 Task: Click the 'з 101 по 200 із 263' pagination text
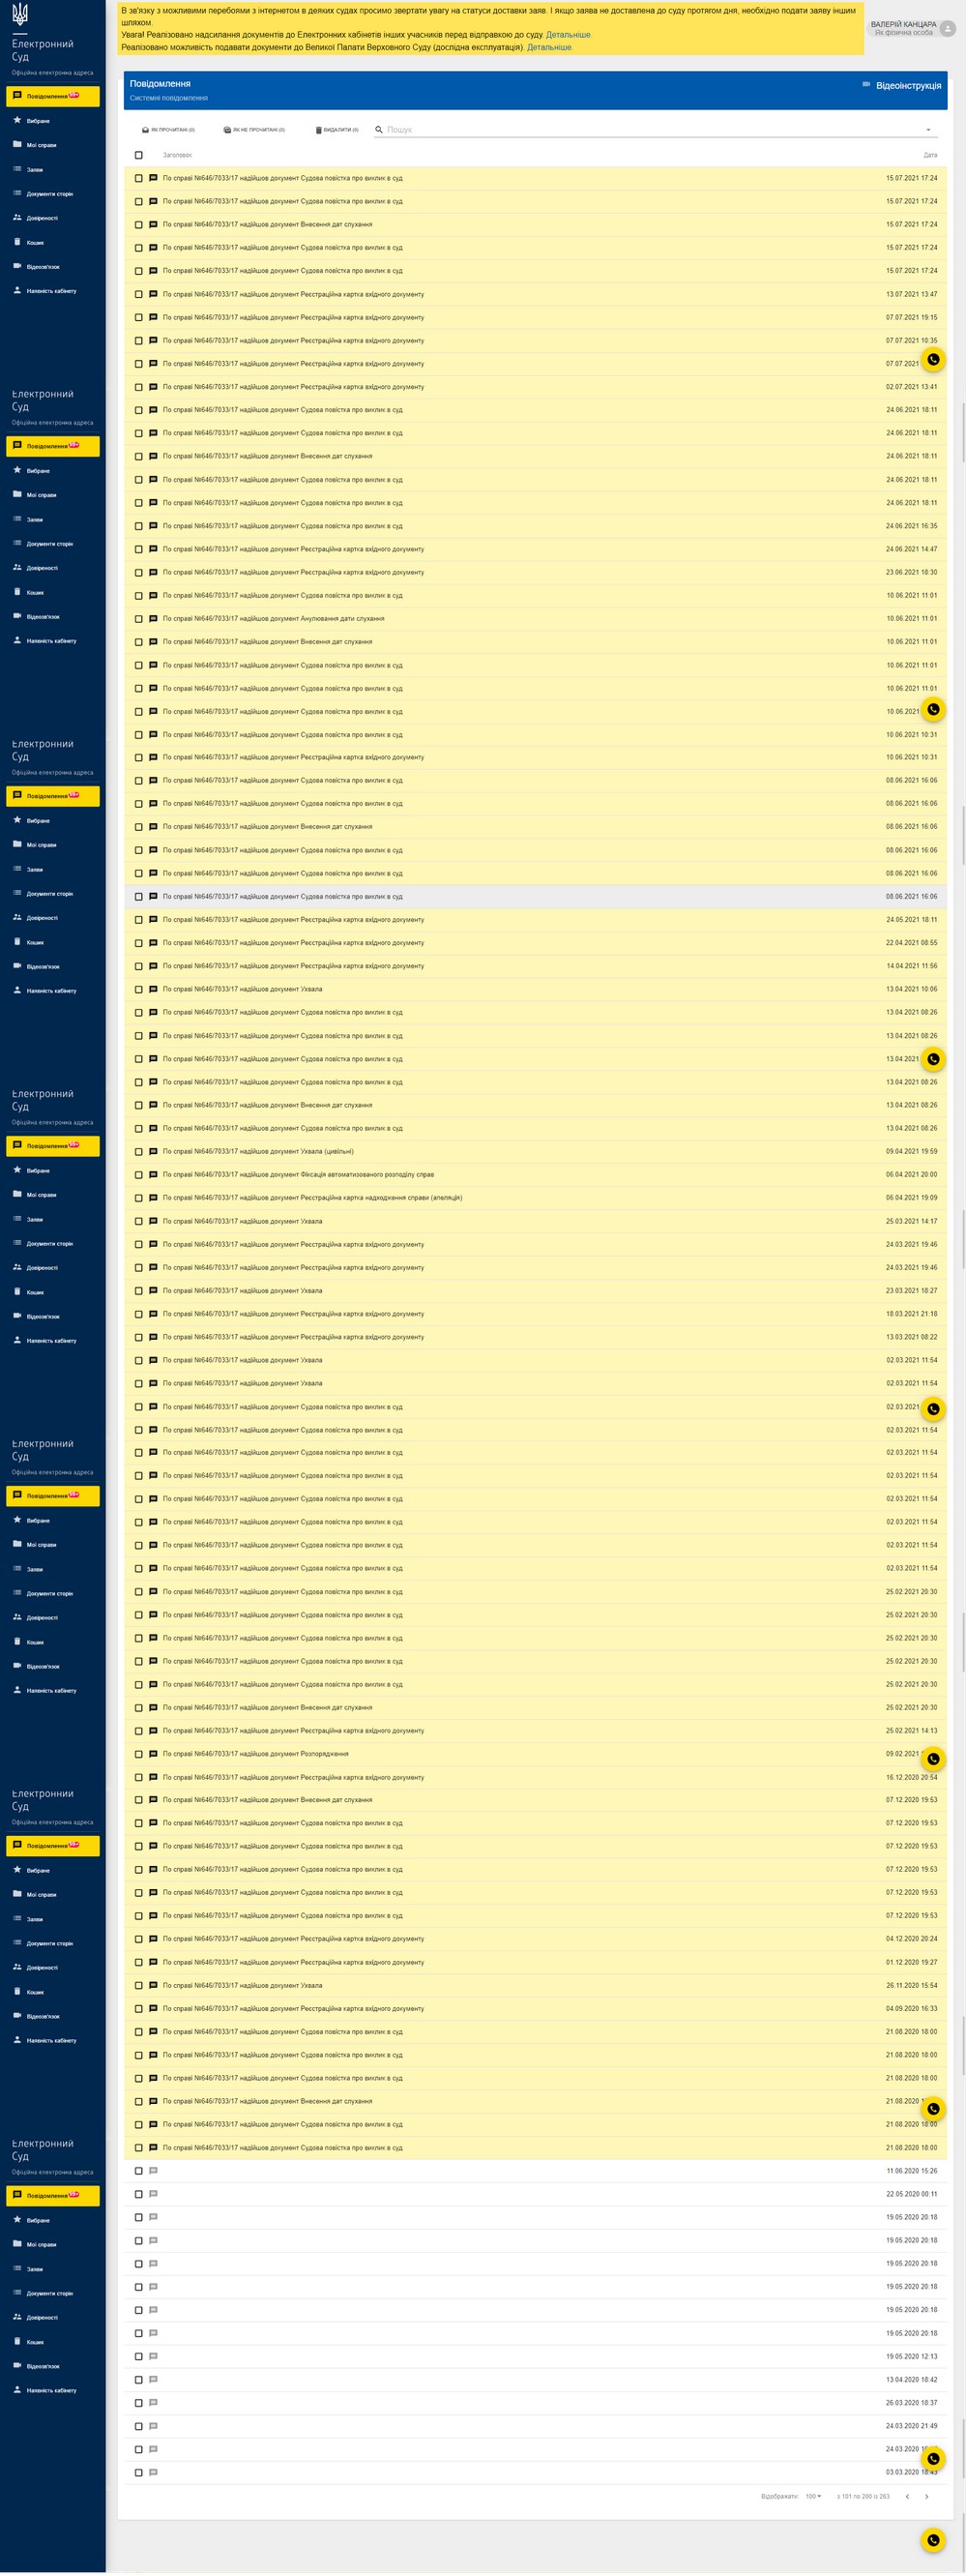[x=863, y=2496]
